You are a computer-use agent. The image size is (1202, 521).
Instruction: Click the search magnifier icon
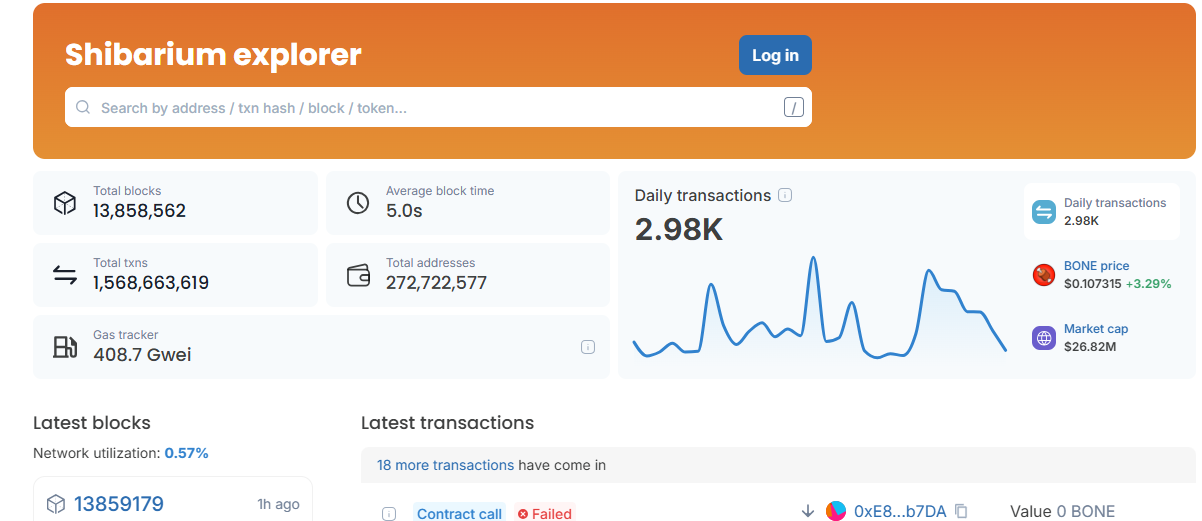(x=83, y=107)
